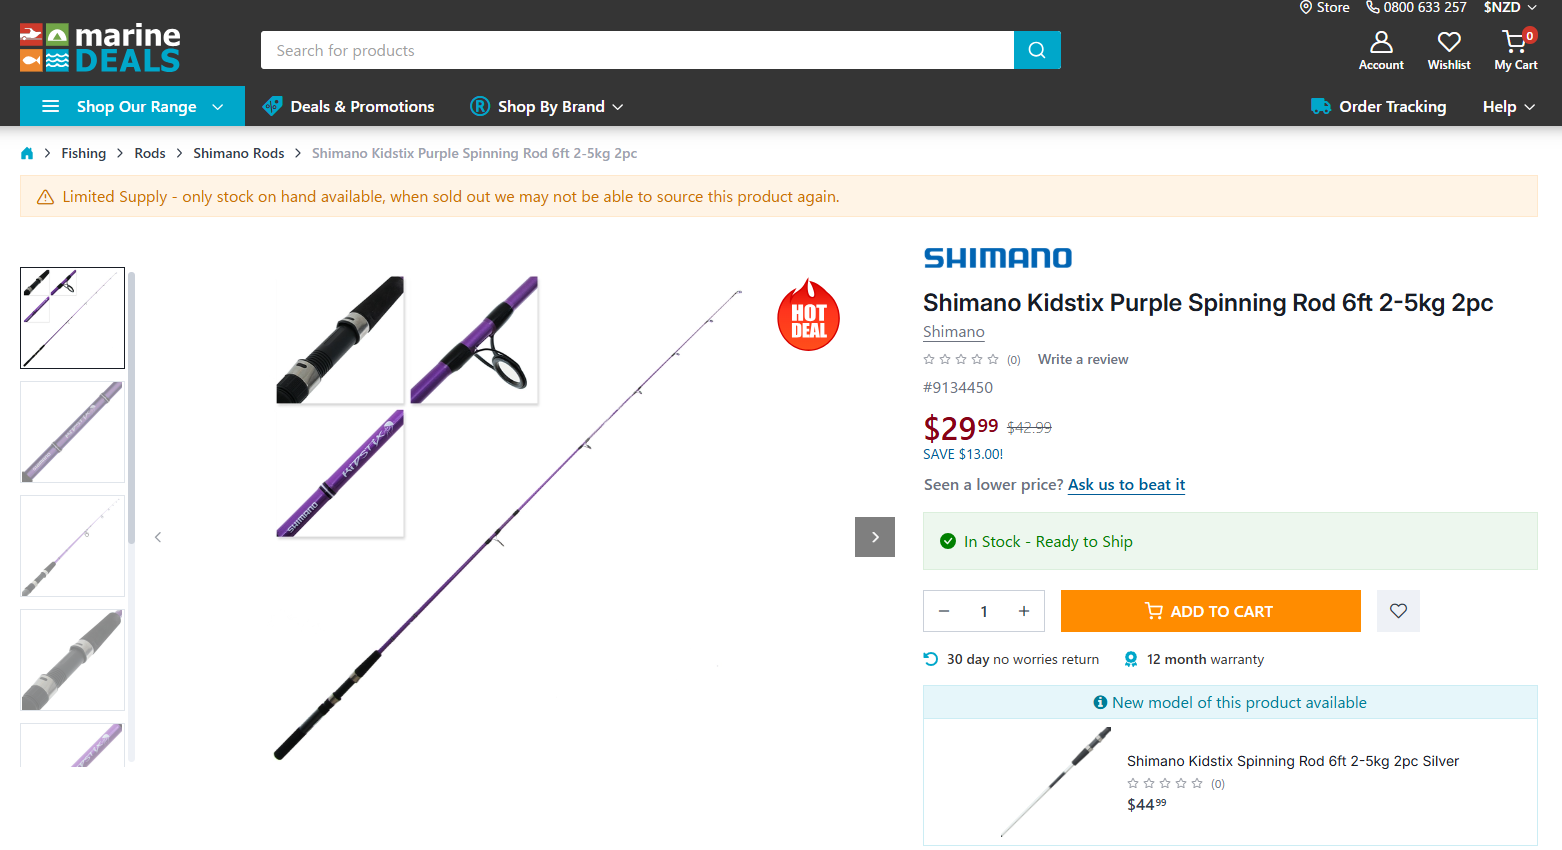1562x850 pixels.
Task: Open Deals & Promotions menu item
Action: click(348, 107)
